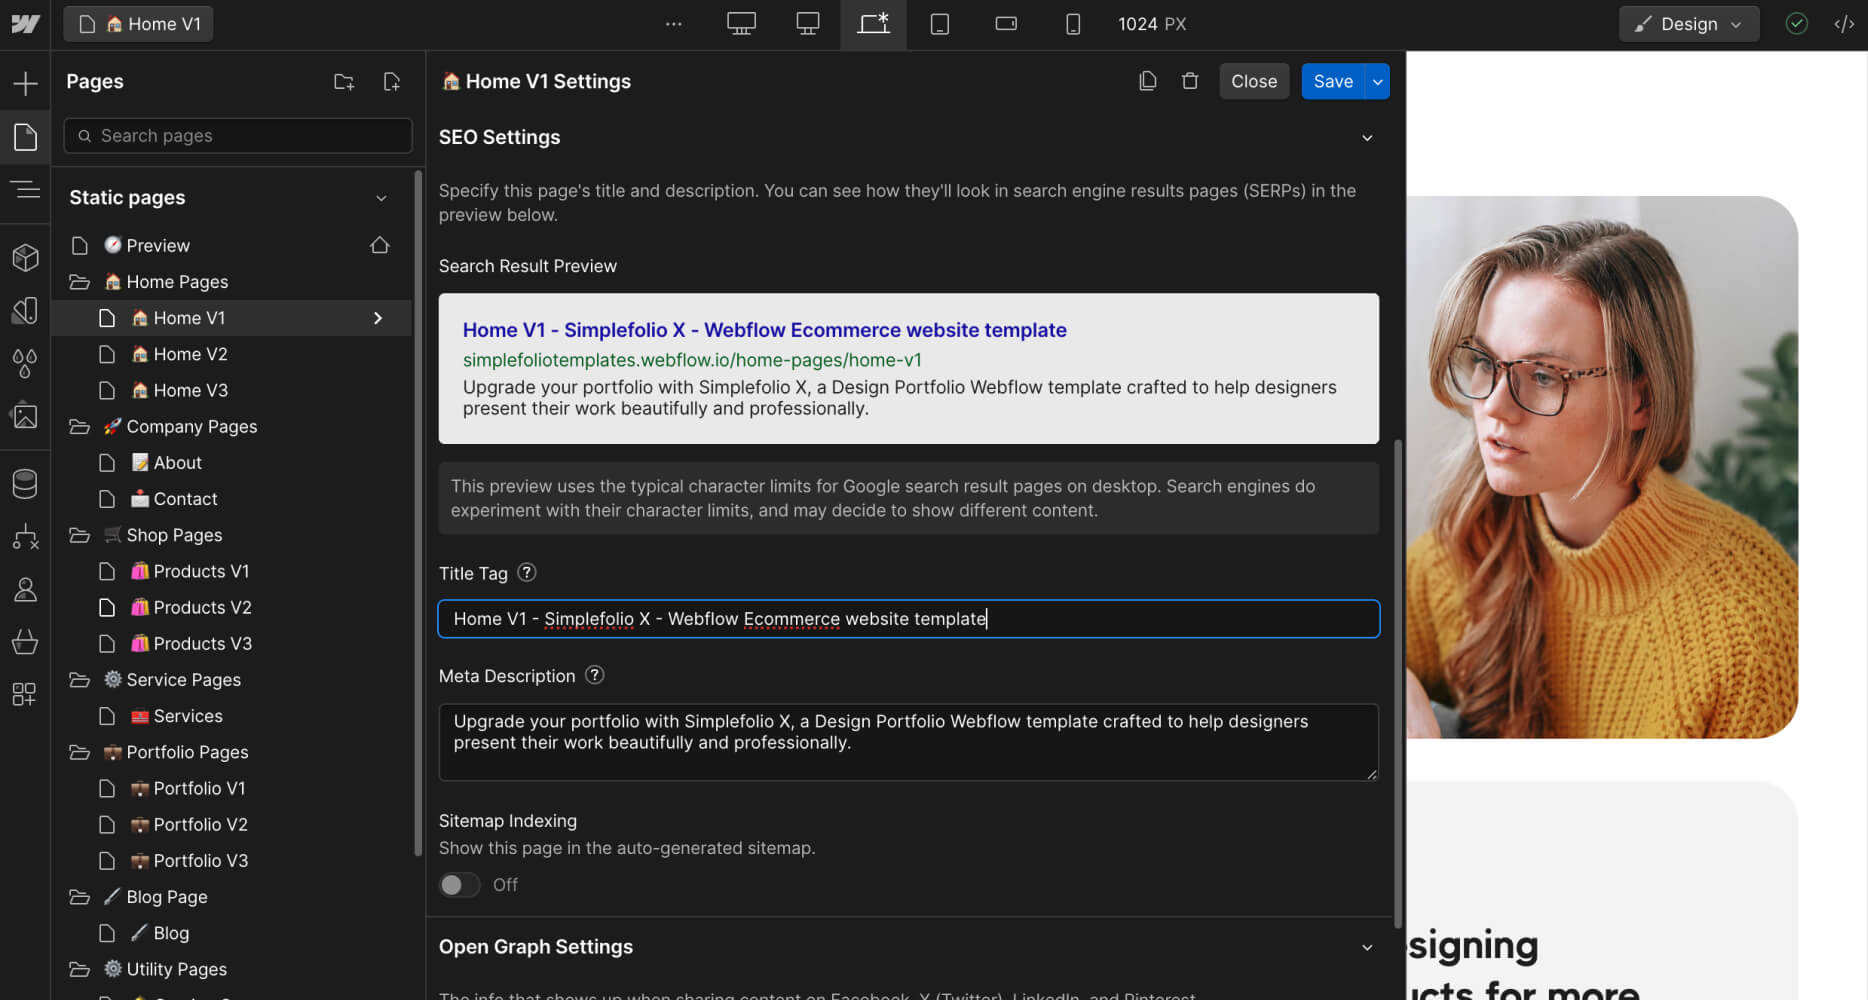This screenshot has height=1000, width=1868.
Task: Collapse the Shop Pages folder
Action: pos(79,535)
